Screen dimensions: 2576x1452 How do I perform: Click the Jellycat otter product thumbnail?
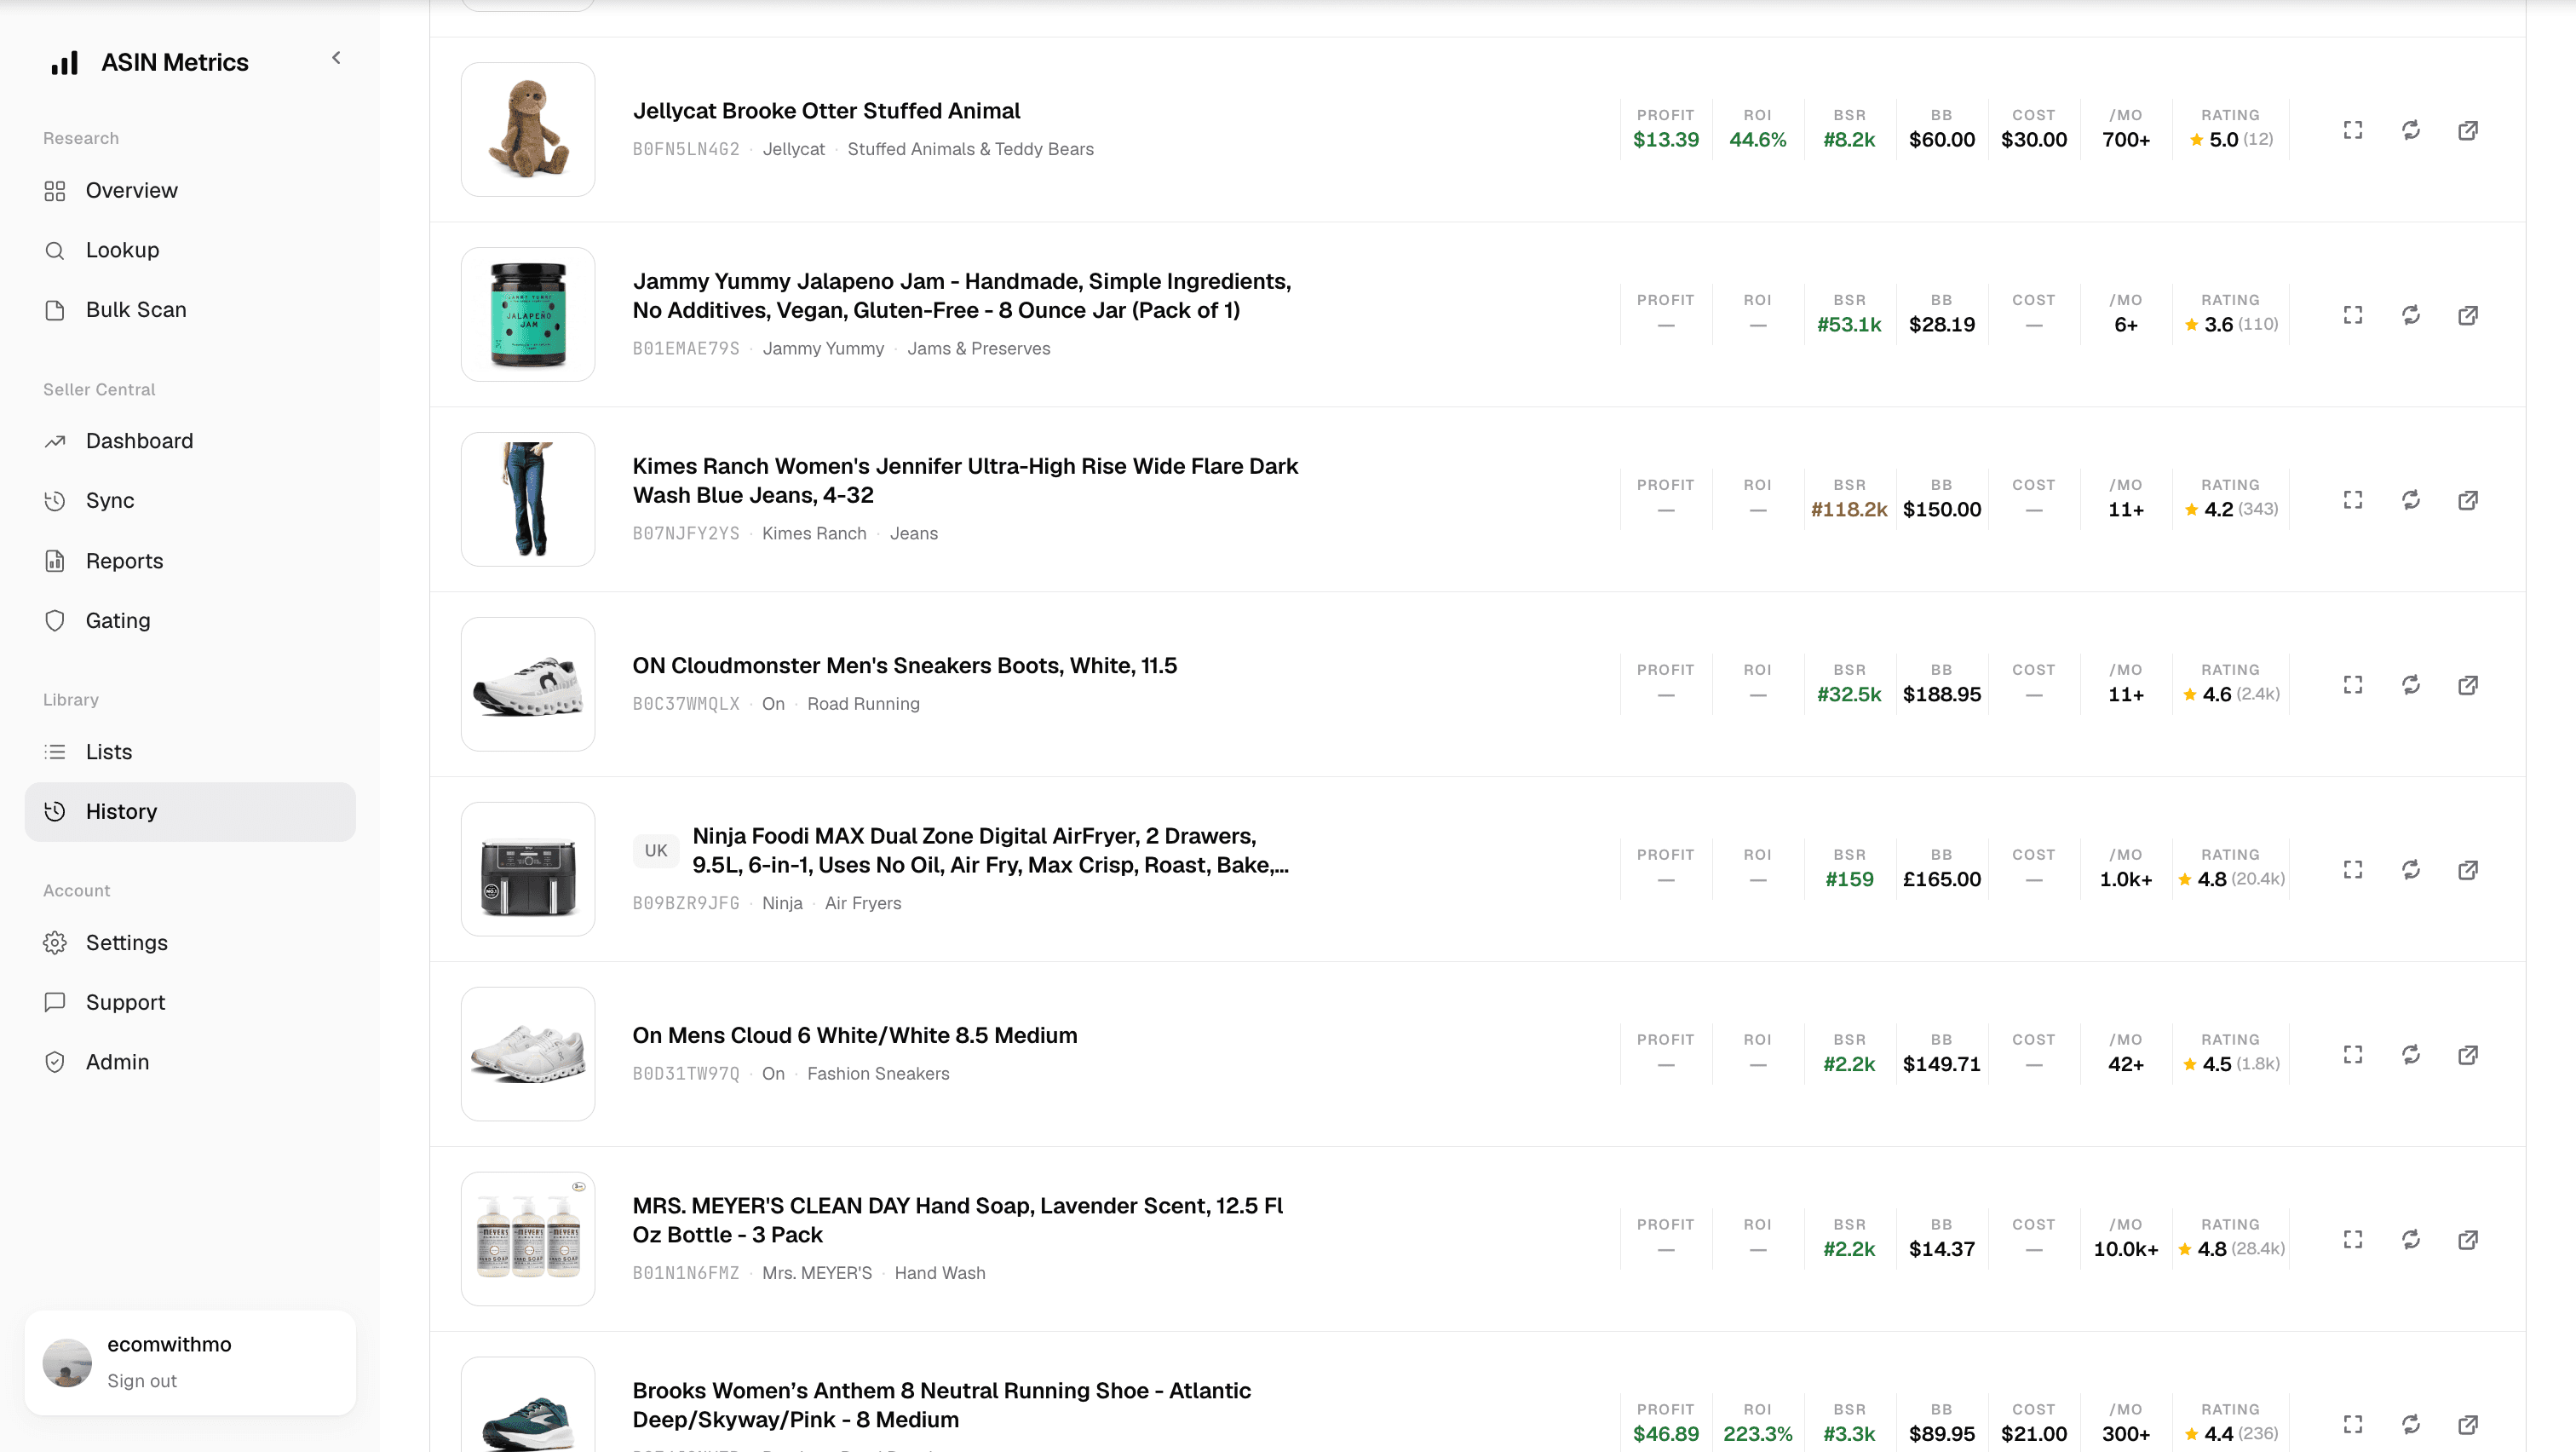pyautogui.click(x=528, y=130)
